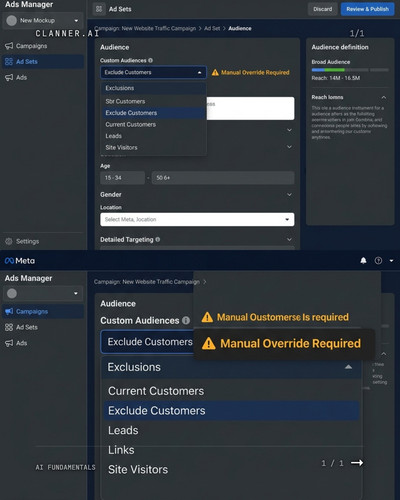Go to Ads in New Mockup sidebar
400x500 pixels.
pos(43,77)
